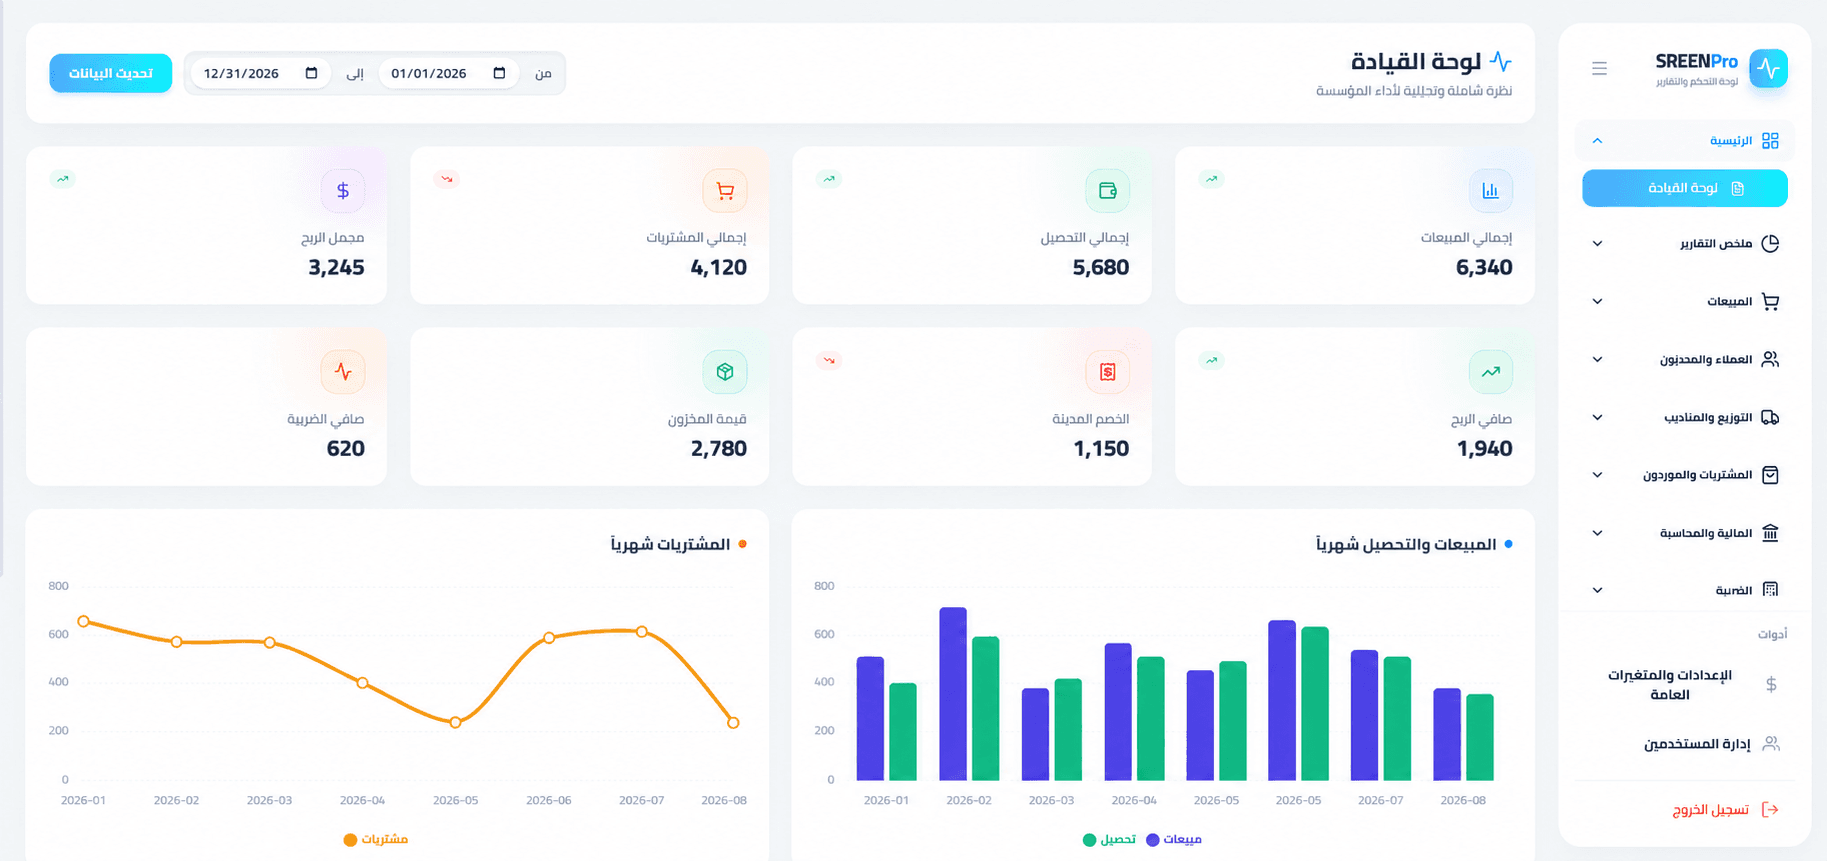Viewport: 1827px width, 861px height.
Task: Click the 2026-07 point on المشتريات line
Action: pos(641,632)
